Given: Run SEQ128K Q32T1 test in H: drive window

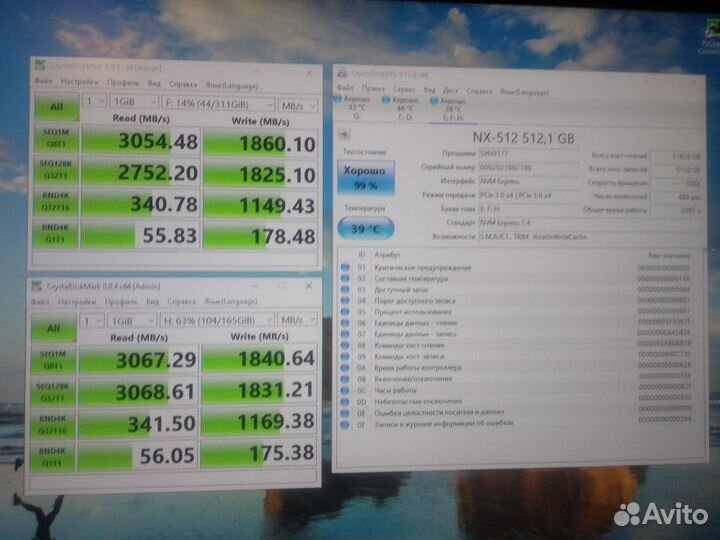Looking at the screenshot, I should click(53, 392).
